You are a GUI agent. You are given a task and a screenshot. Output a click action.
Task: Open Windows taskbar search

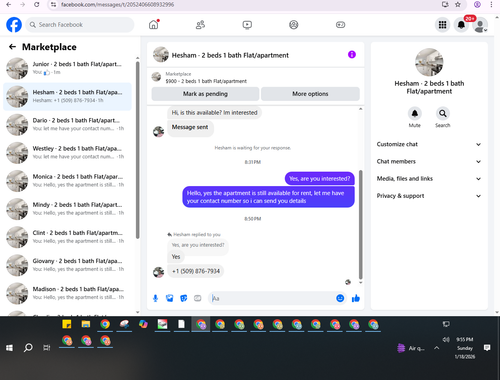pyautogui.click(x=28, y=348)
